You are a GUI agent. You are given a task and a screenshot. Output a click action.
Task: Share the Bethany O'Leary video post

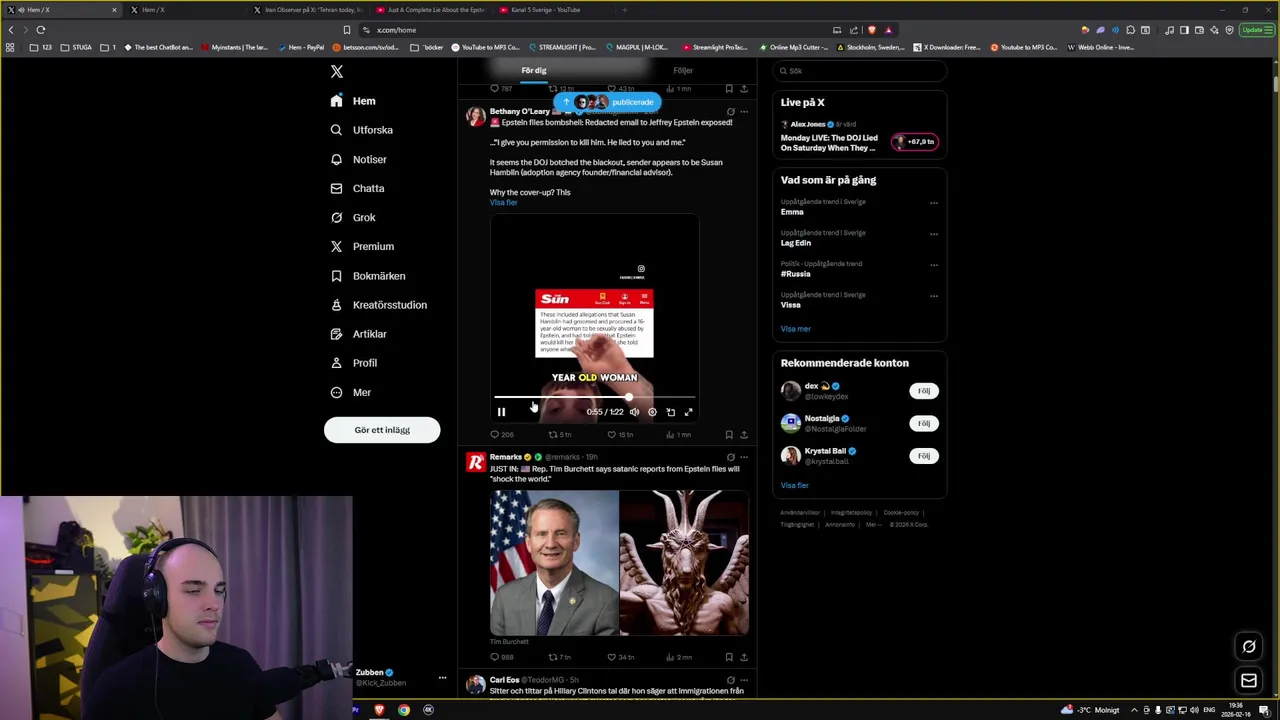pyautogui.click(x=743, y=435)
